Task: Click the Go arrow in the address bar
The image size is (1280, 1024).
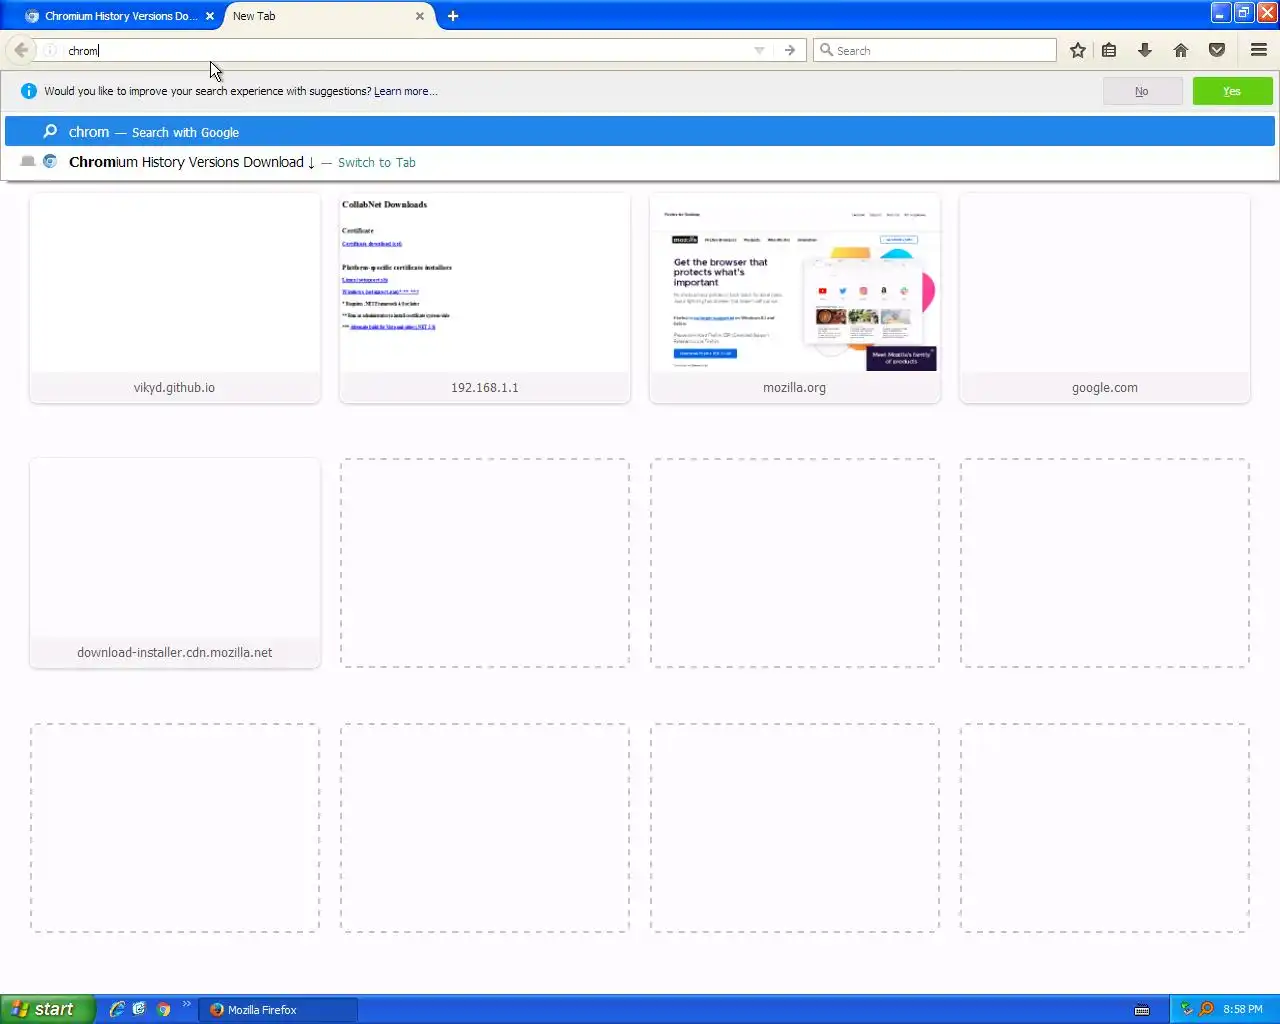Action: (x=790, y=50)
